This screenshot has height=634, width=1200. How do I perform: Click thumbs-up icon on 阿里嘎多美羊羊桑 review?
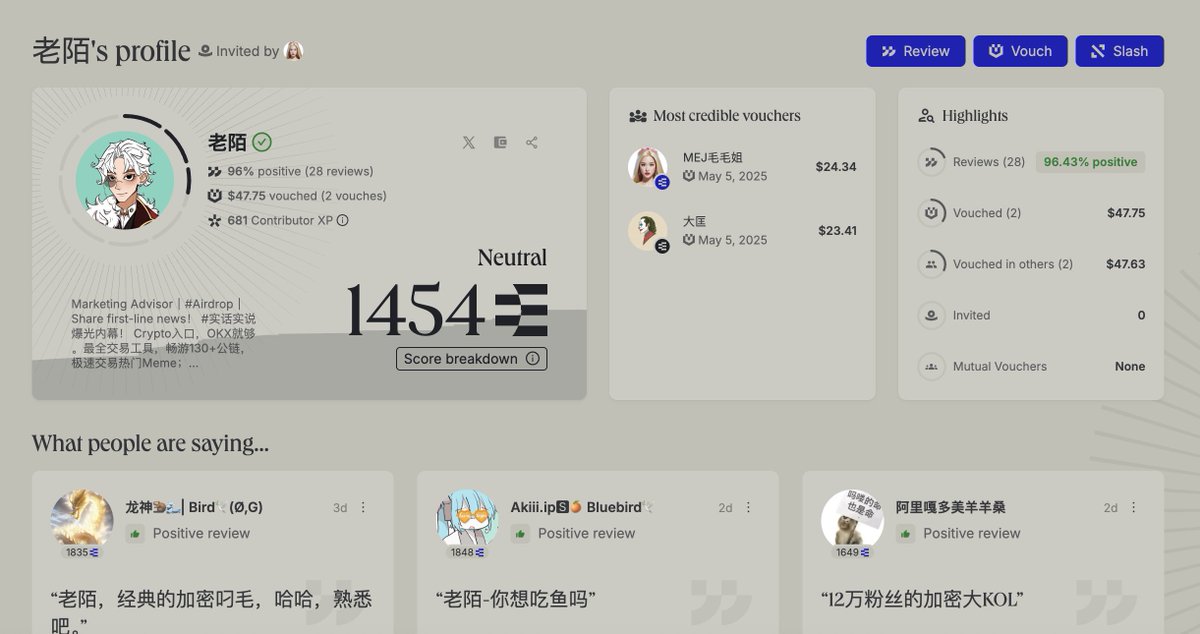905,534
